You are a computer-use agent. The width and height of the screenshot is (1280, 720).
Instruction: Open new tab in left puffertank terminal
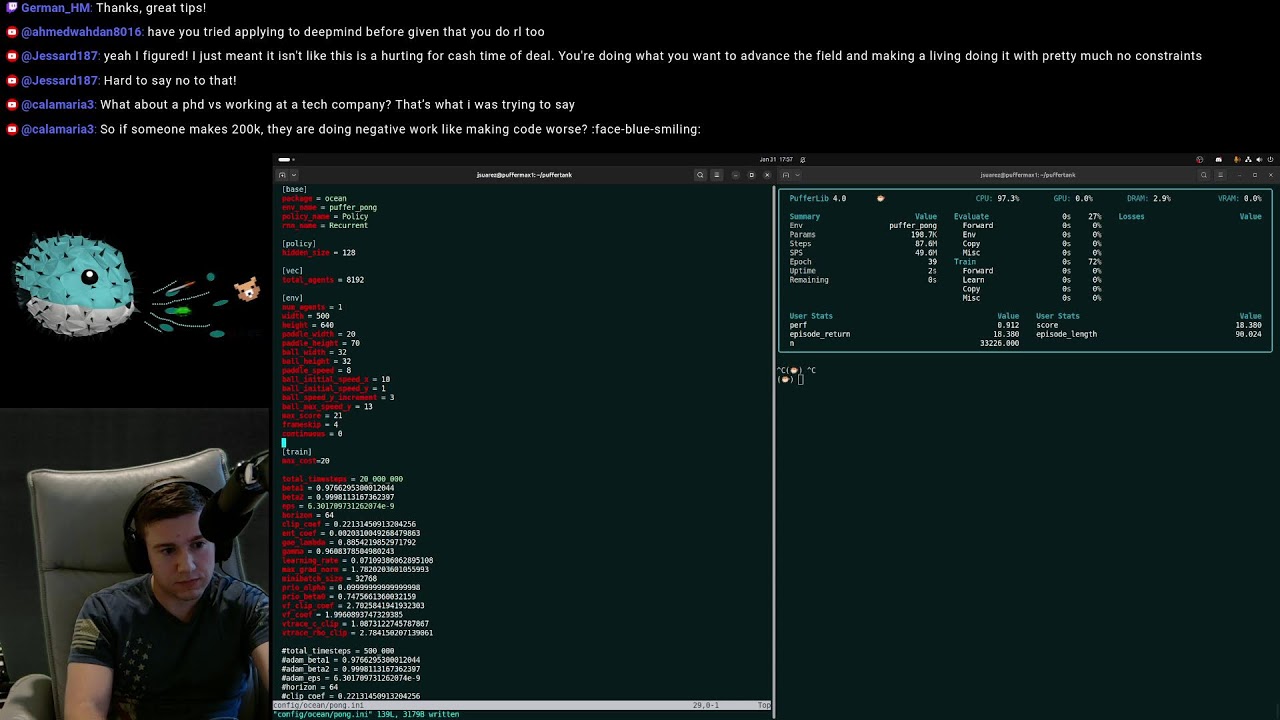pos(282,175)
